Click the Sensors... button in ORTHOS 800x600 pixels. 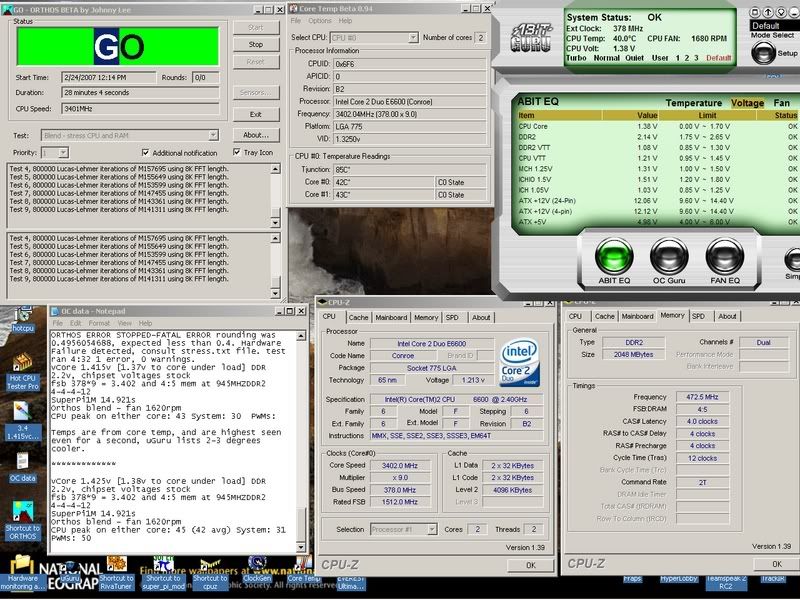[x=256, y=92]
